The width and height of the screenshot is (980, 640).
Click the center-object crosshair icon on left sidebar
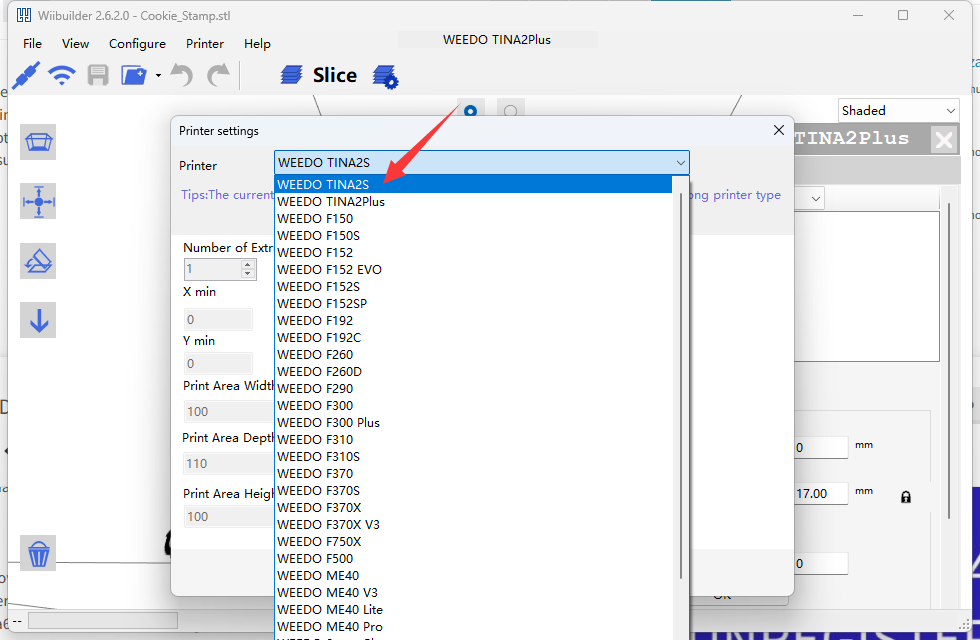coord(39,201)
